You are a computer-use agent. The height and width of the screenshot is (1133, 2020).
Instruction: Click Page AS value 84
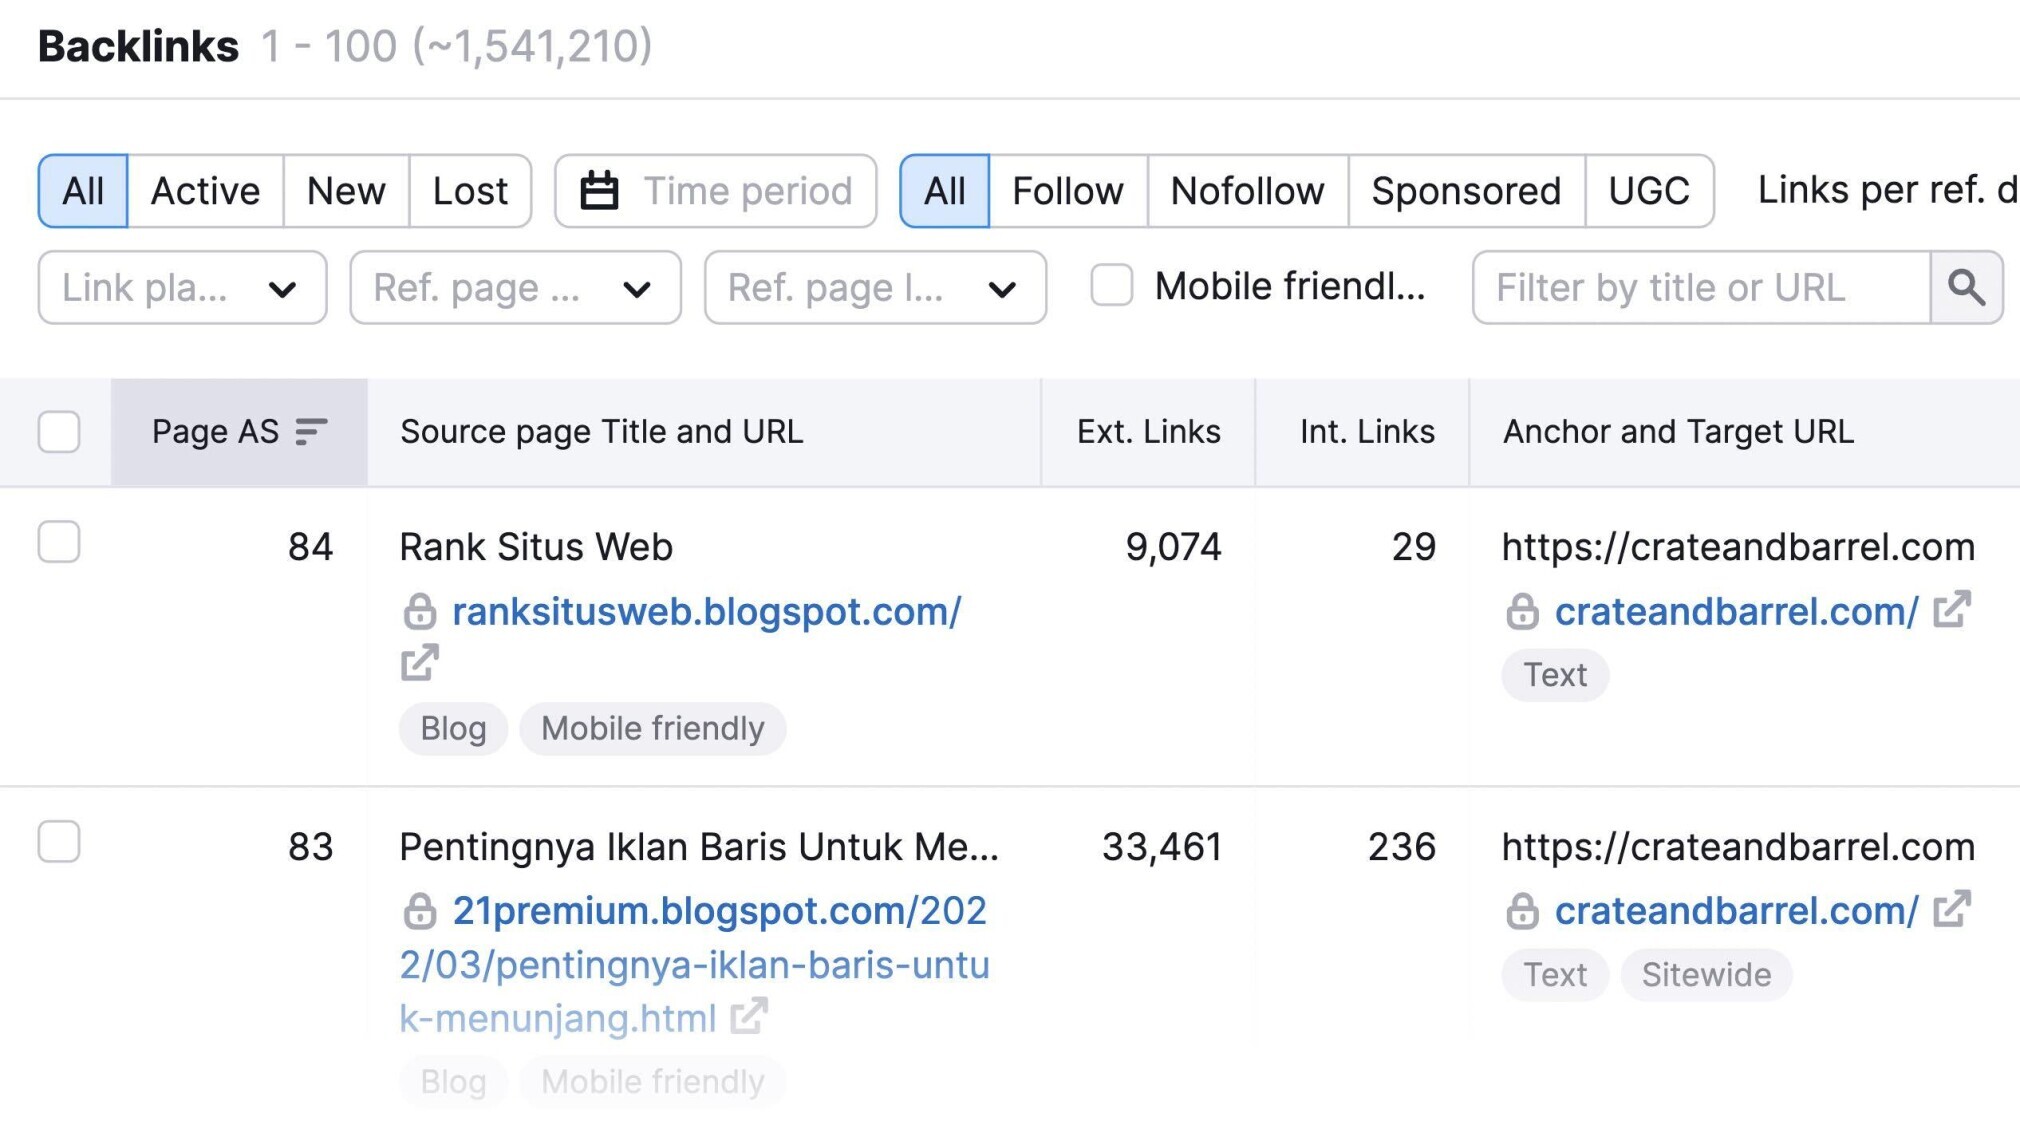pyautogui.click(x=310, y=547)
